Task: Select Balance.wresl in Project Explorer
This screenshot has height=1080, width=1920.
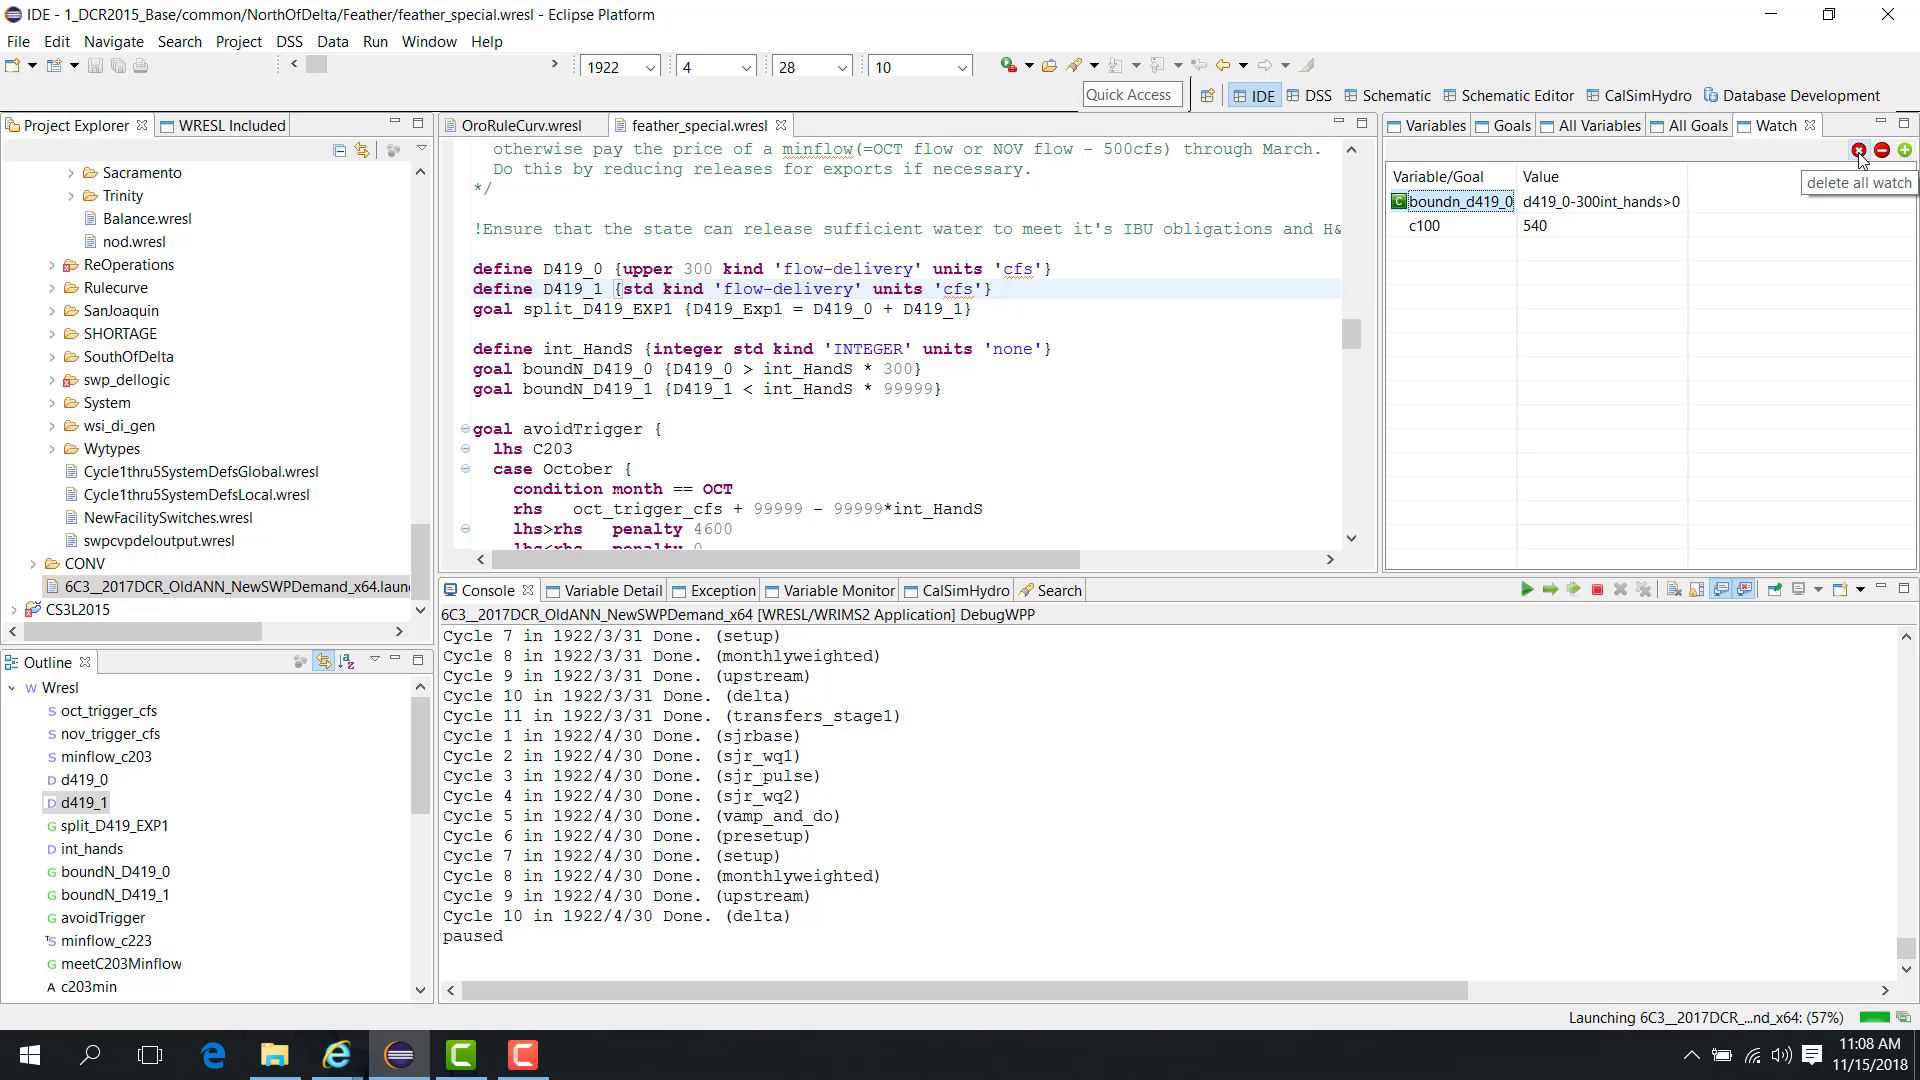Action: pyautogui.click(x=147, y=219)
